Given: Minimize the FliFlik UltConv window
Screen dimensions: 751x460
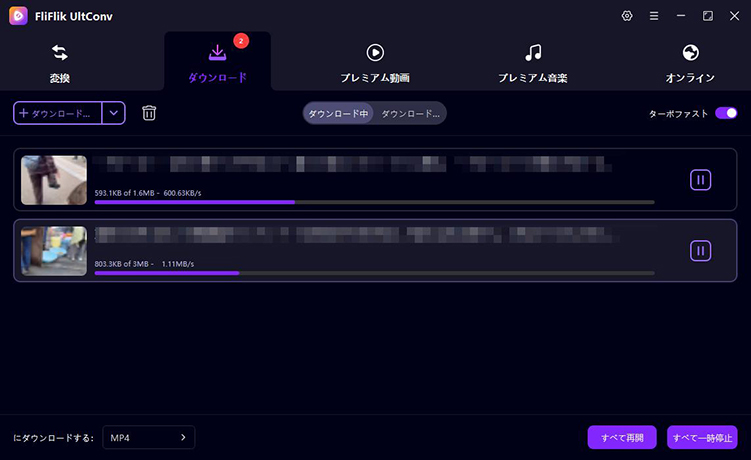Looking at the screenshot, I should (x=681, y=16).
